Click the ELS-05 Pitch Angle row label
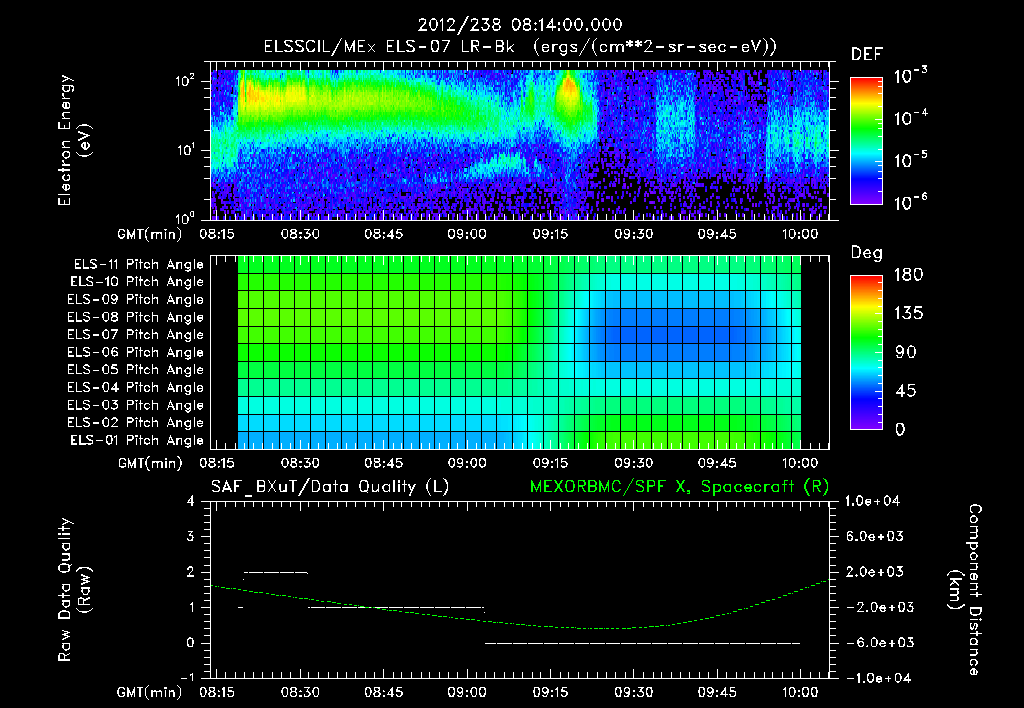The image size is (1024, 708). [136, 370]
